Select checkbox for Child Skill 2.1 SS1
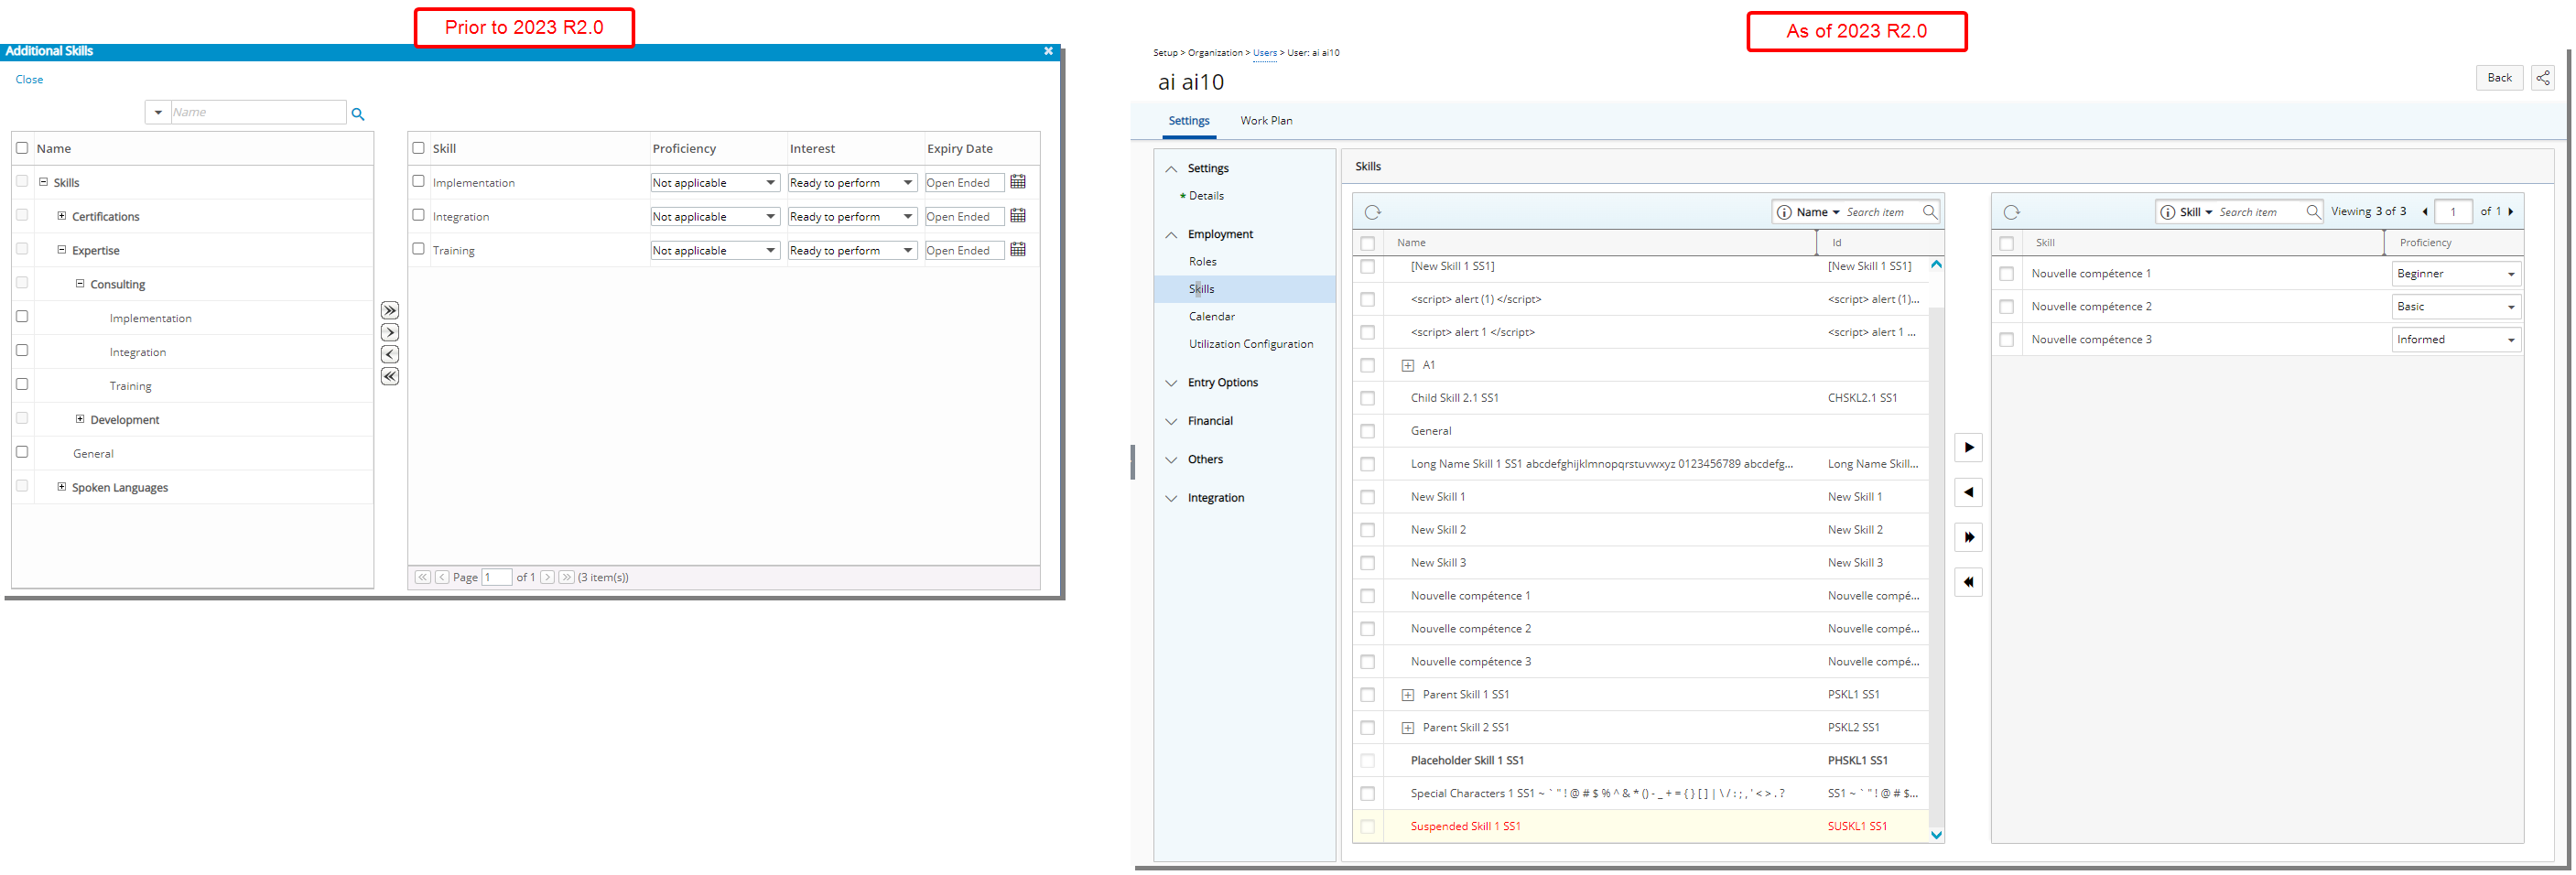 (1368, 398)
